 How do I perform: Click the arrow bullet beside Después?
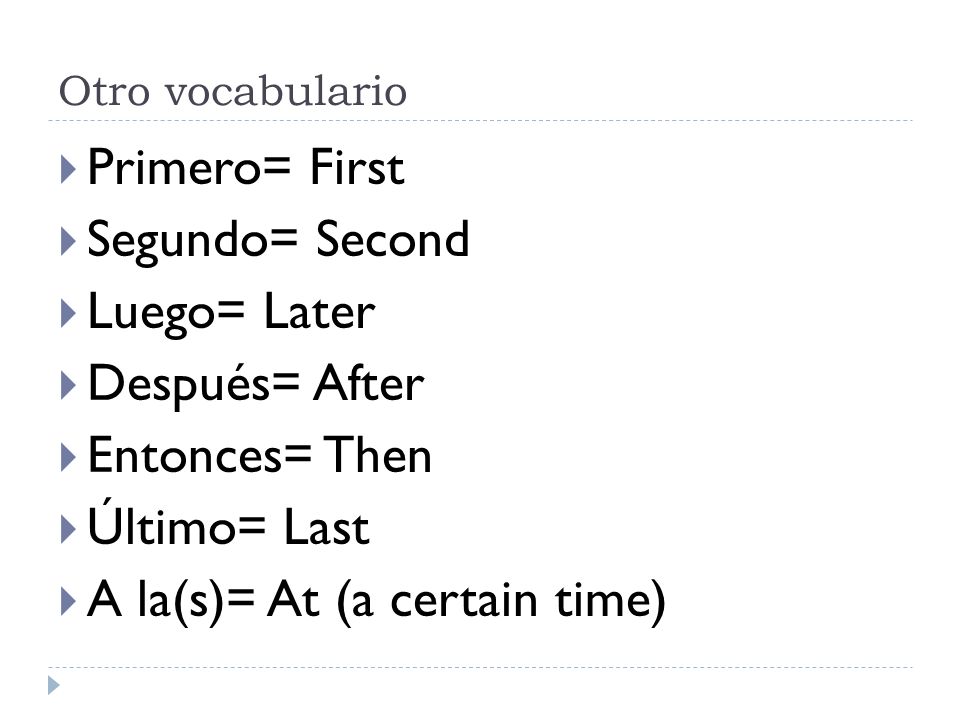[68, 386]
